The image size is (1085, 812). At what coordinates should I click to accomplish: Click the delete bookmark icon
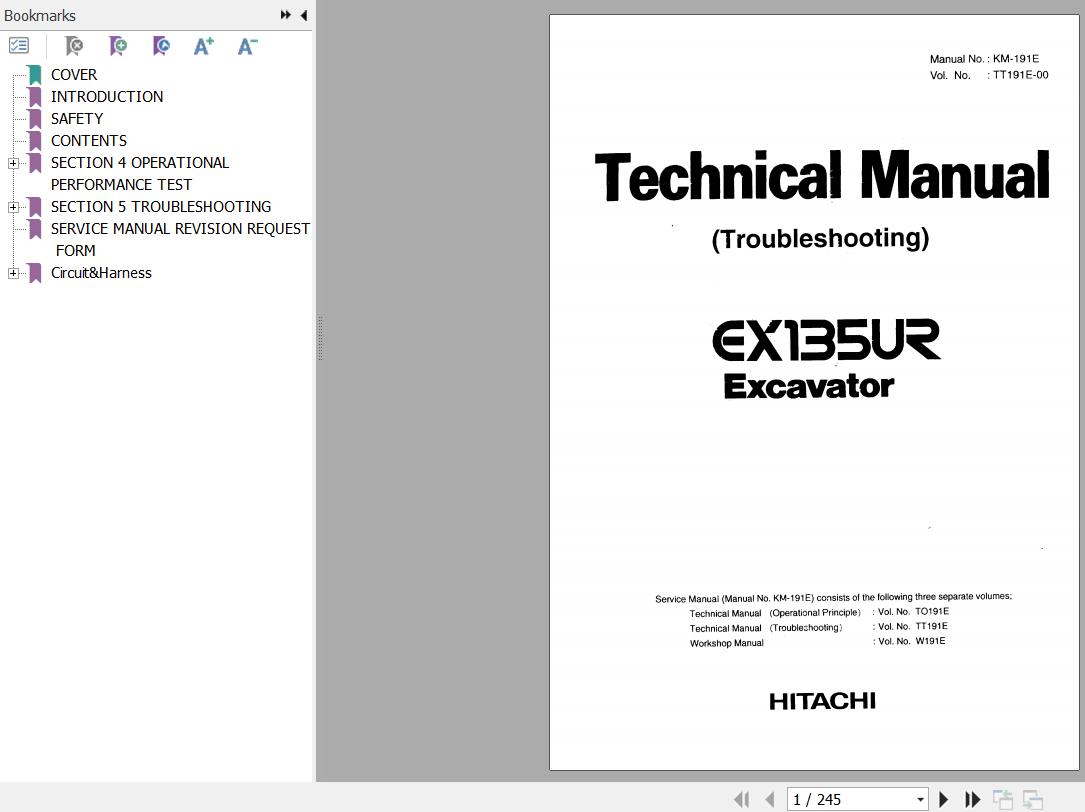click(73, 46)
